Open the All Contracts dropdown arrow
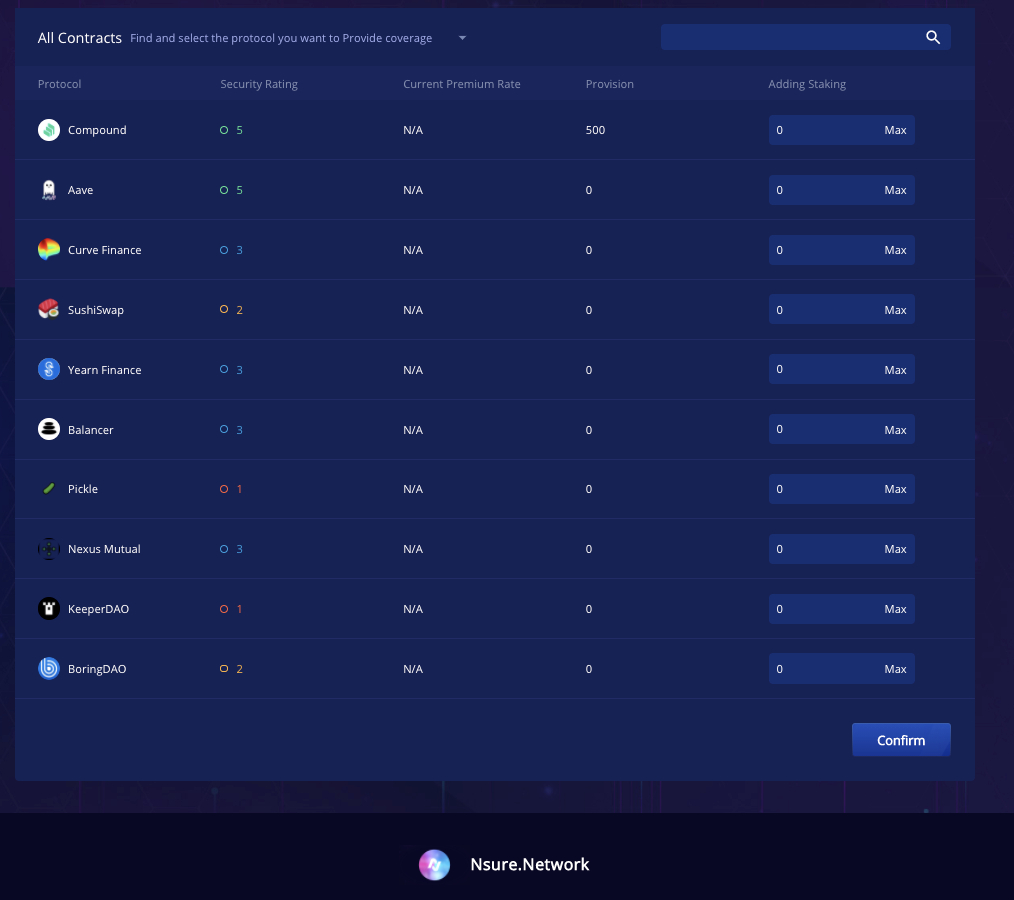Image resolution: width=1014 pixels, height=900 pixels. [x=462, y=38]
